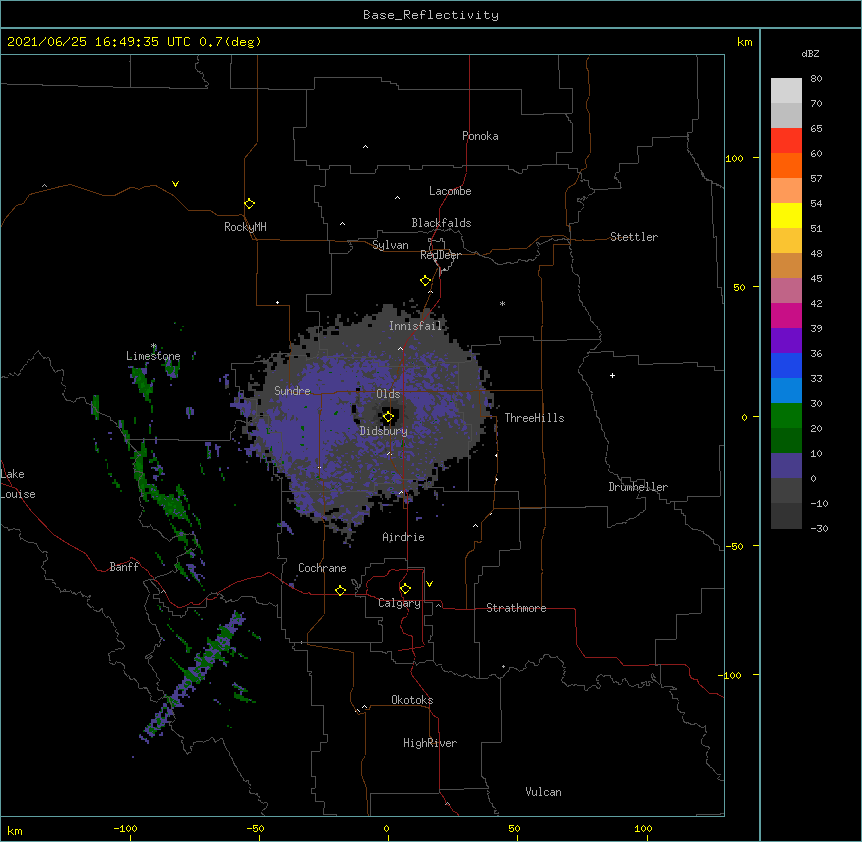
Task: Click the Airdrie city label
Action: point(404,537)
